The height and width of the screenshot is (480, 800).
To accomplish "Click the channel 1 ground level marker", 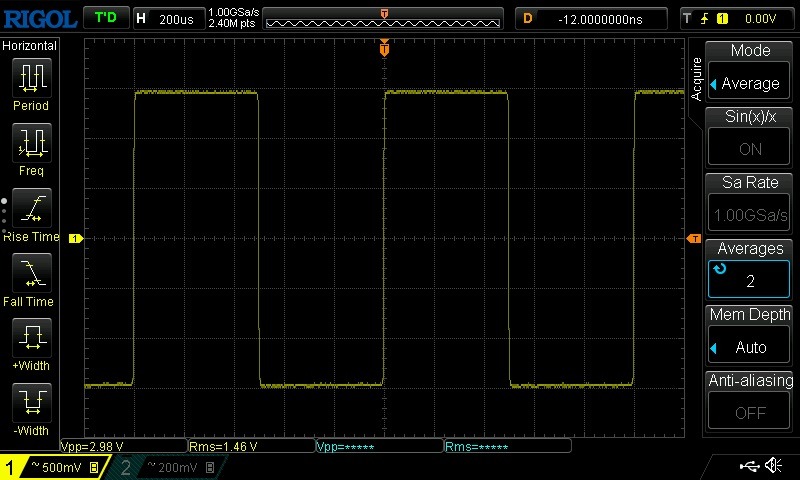I will [76, 238].
